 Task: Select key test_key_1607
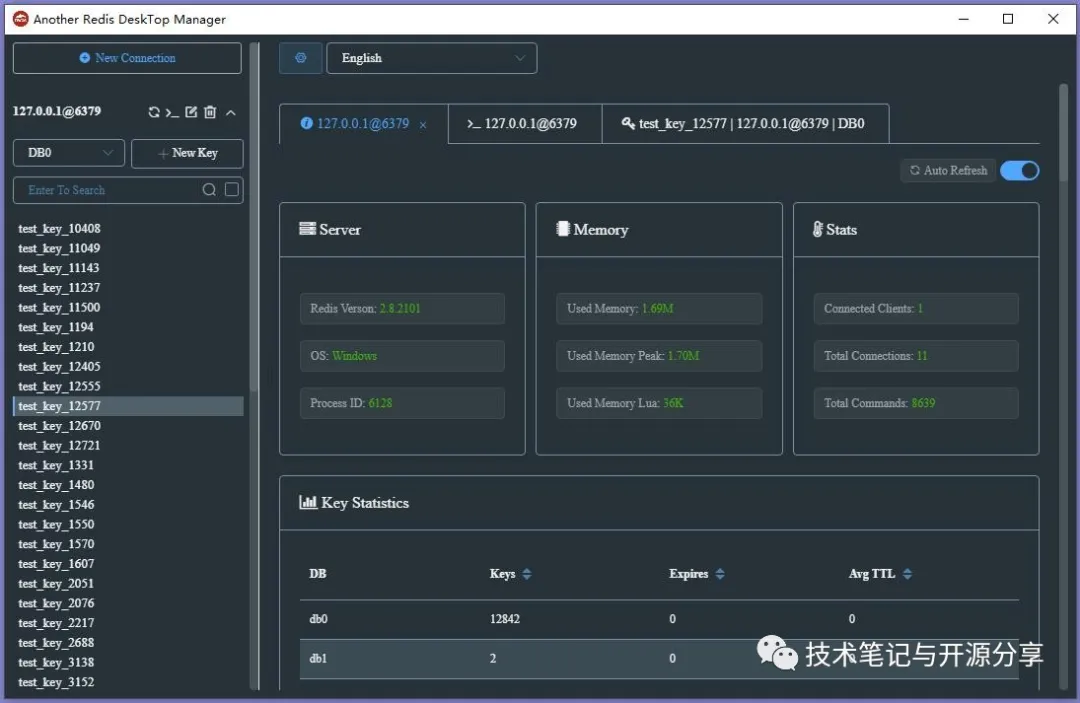pyautogui.click(x=128, y=564)
